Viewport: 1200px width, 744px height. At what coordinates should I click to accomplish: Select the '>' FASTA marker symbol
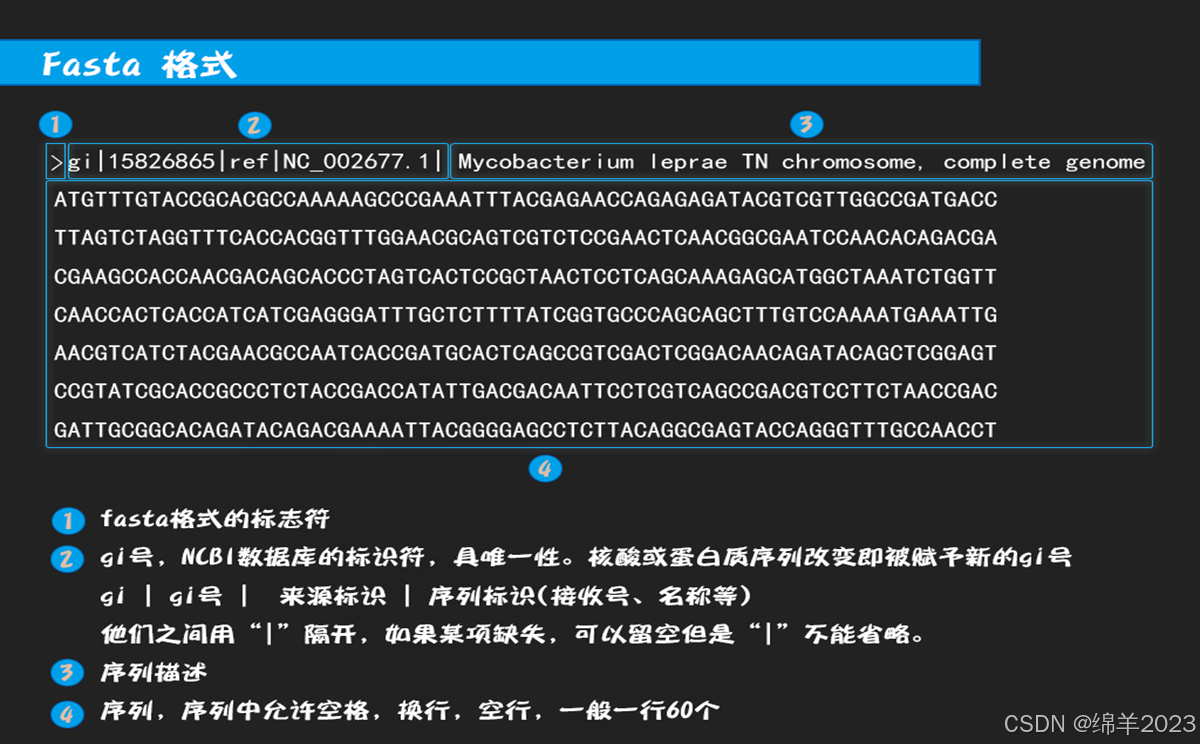coord(57,161)
